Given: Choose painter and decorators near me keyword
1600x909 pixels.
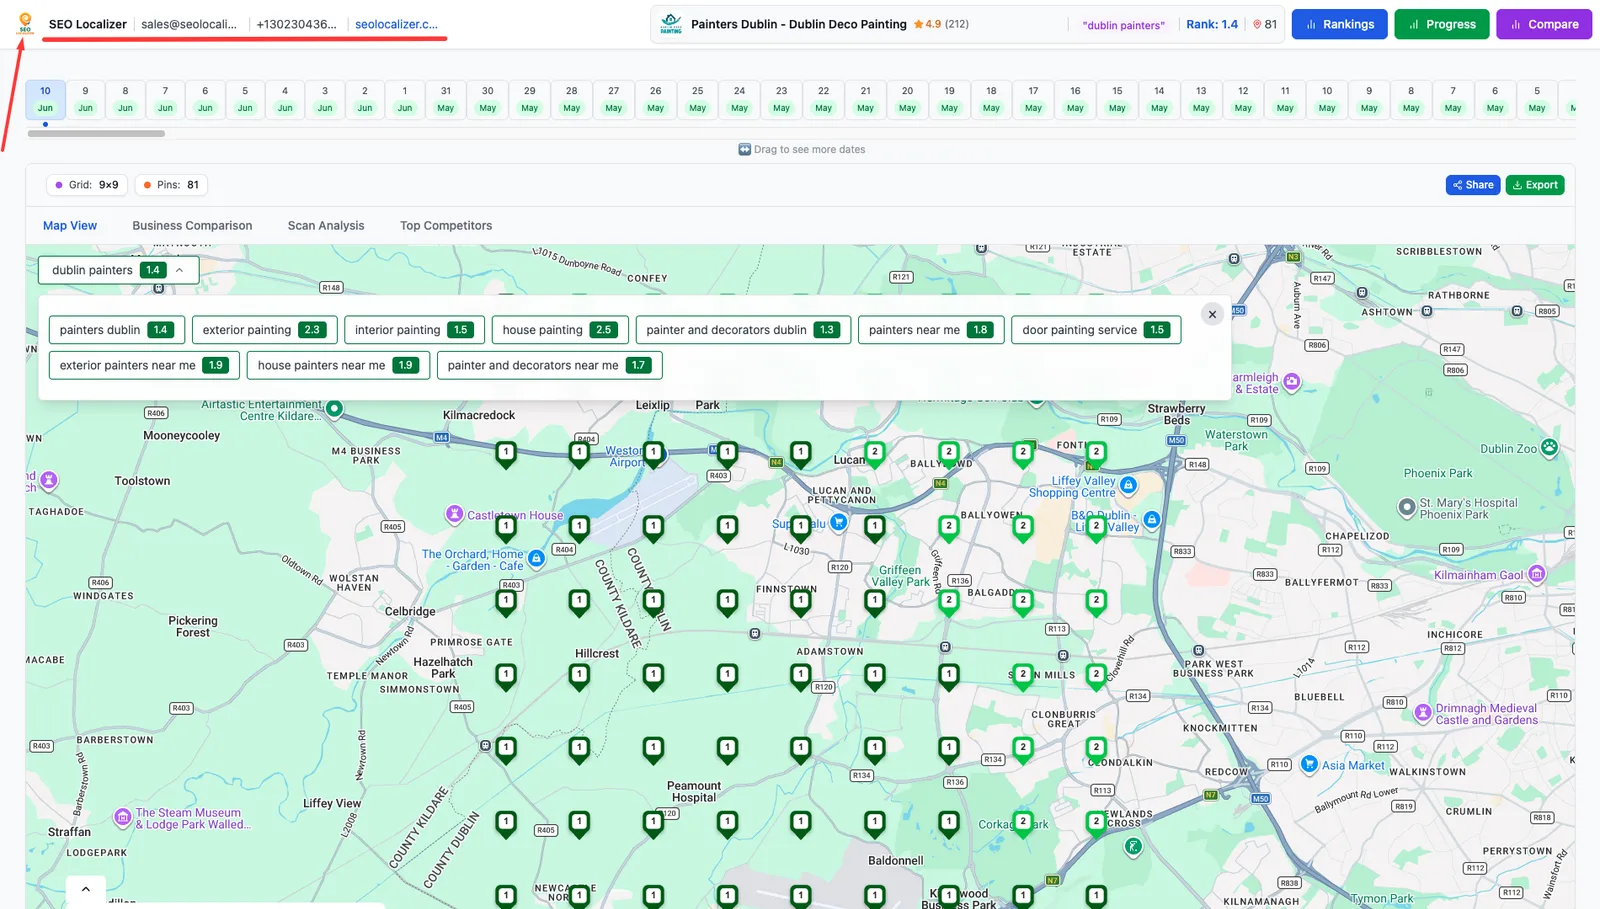Looking at the screenshot, I should [549, 365].
